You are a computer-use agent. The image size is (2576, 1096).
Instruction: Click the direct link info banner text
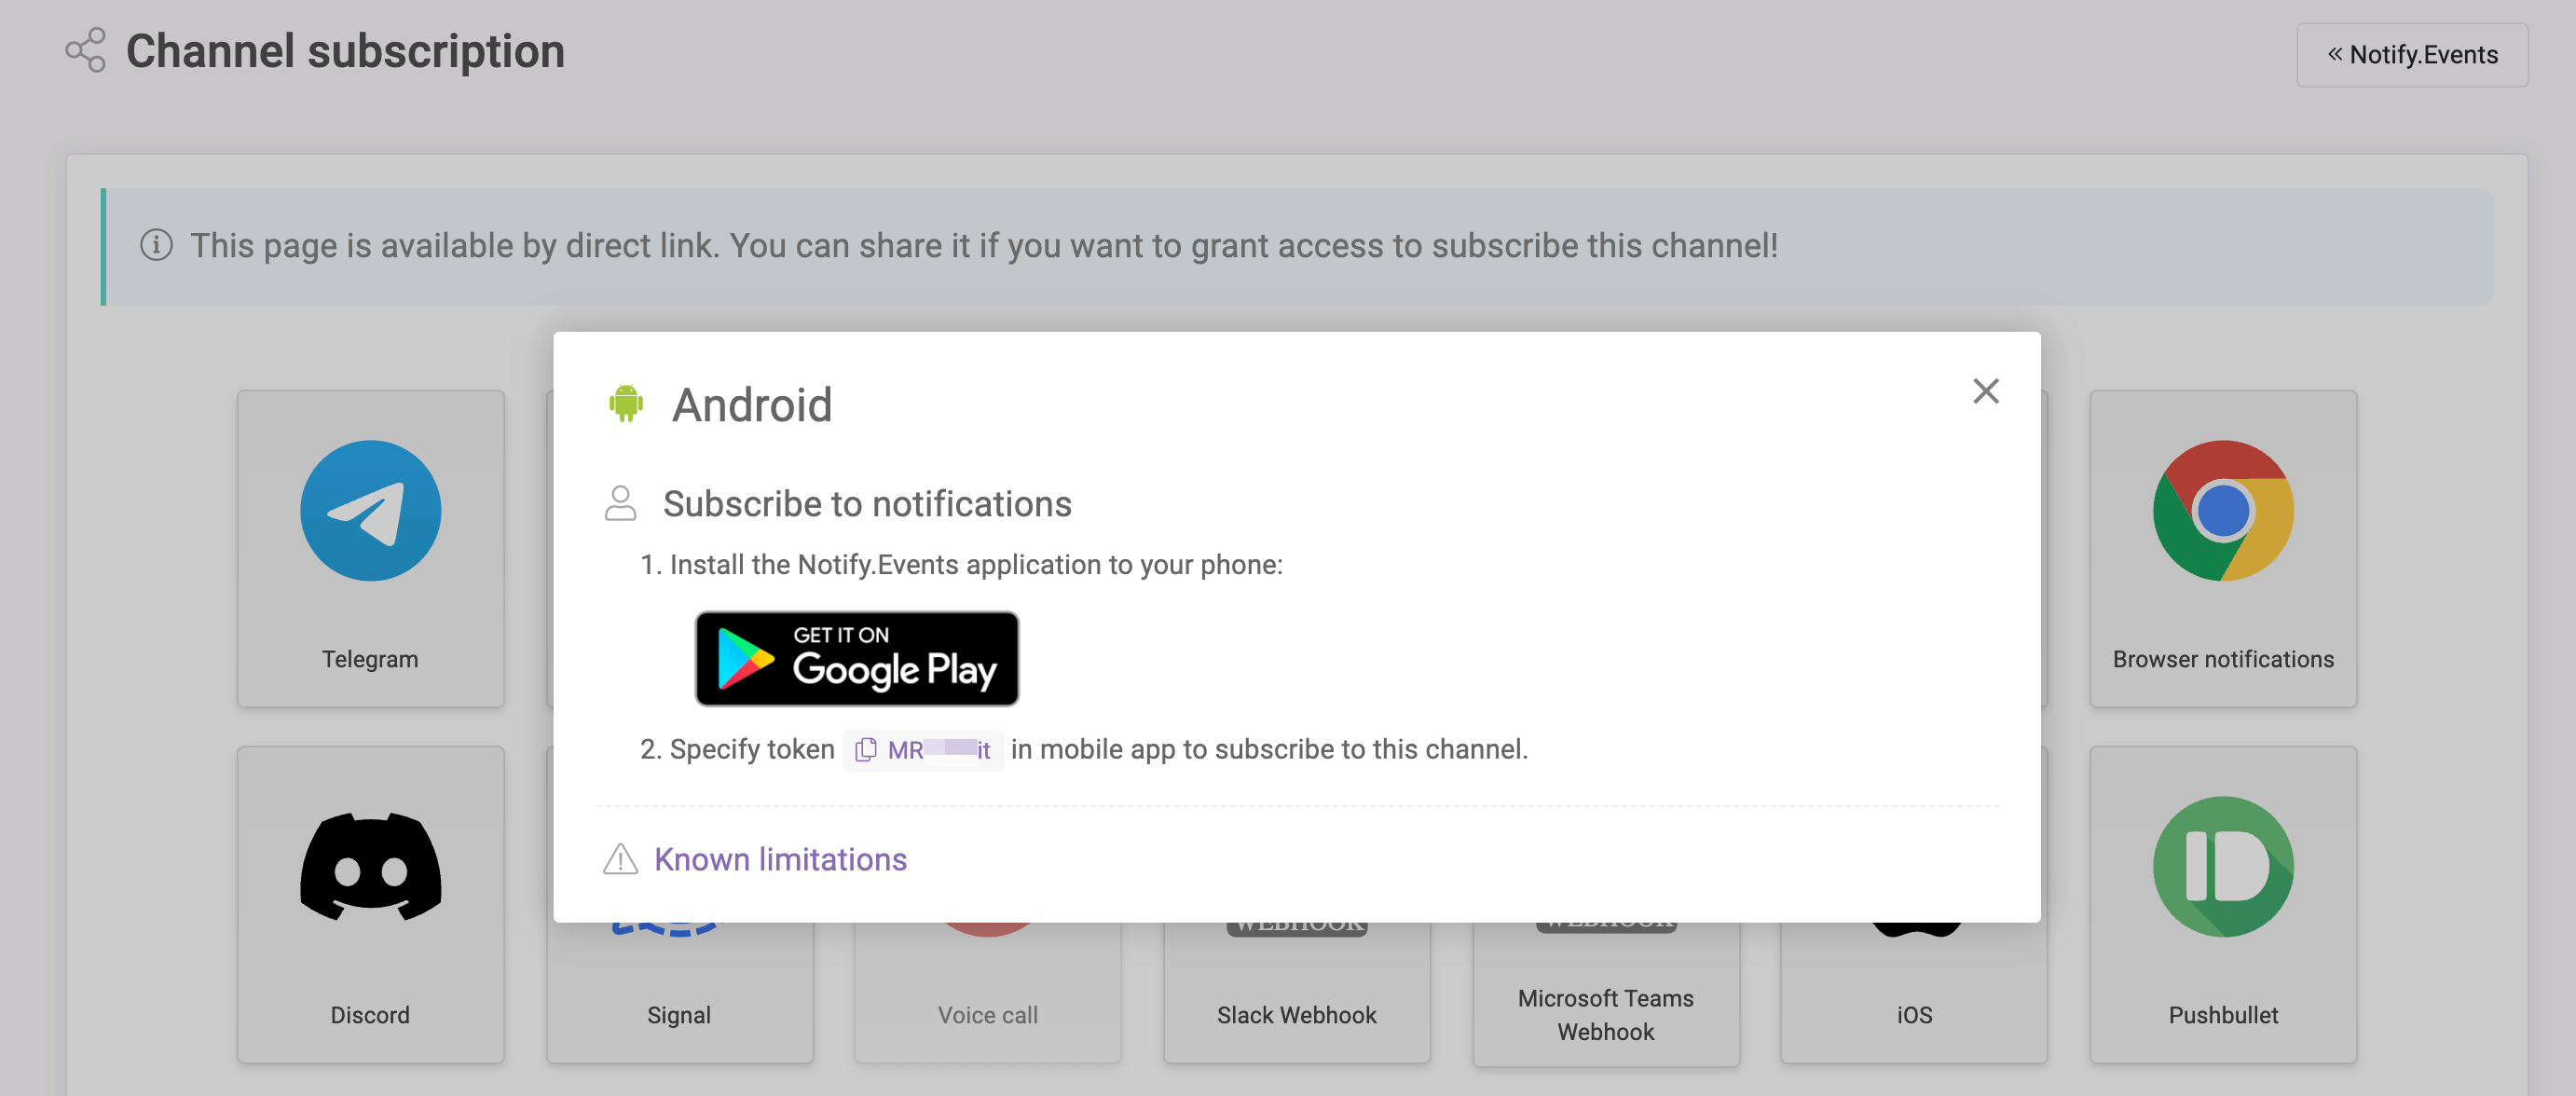pyautogui.click(x=983, y=246)
